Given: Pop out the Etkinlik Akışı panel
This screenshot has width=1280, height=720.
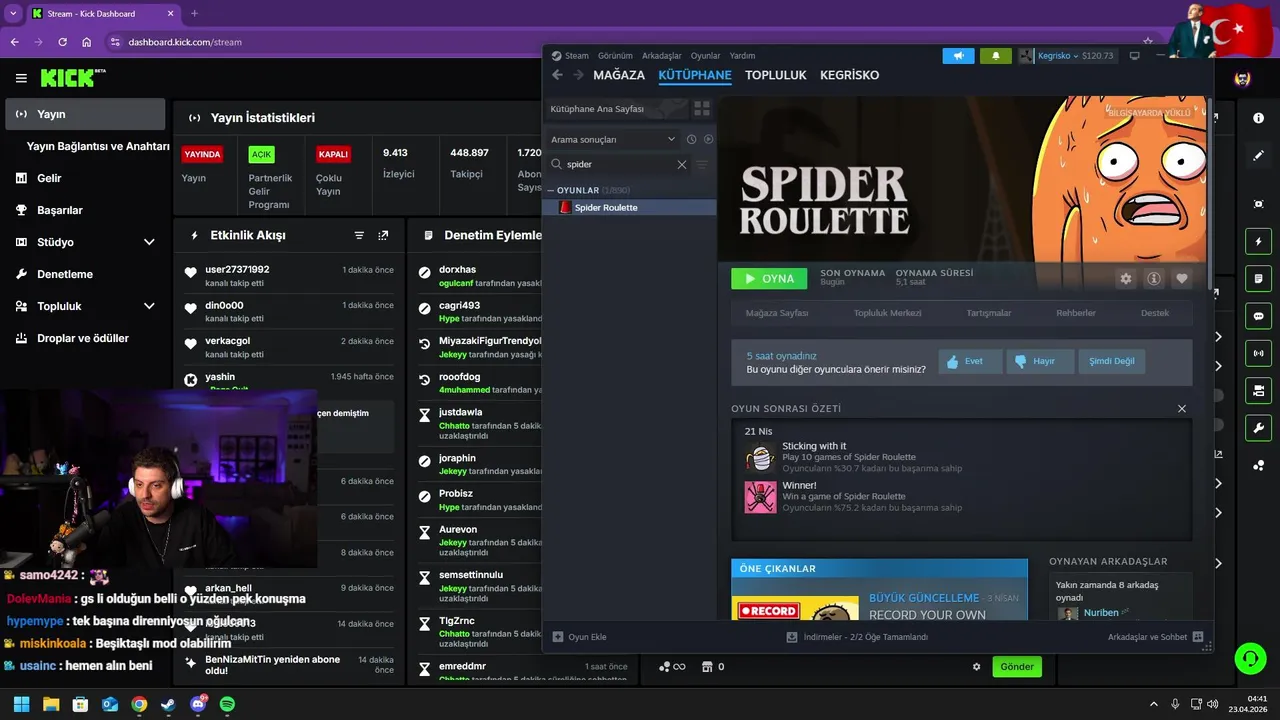Looking at the screenshot, I should tap(383, 235).
